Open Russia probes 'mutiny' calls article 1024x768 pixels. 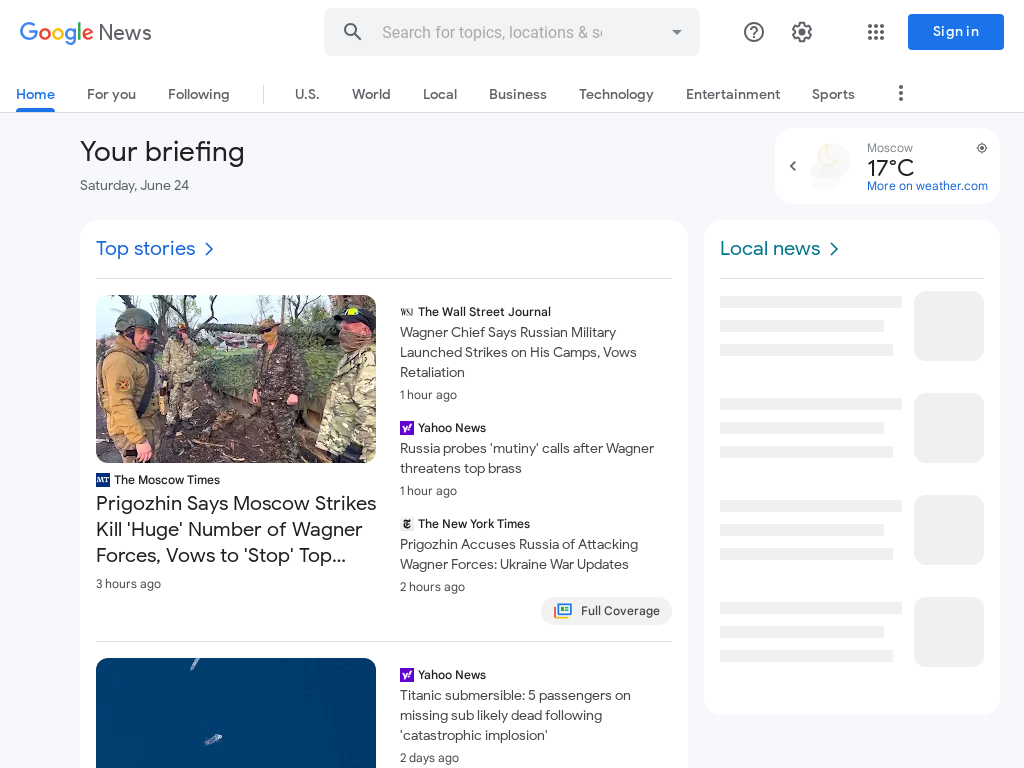pyautogui.click(x=527, y=458)
